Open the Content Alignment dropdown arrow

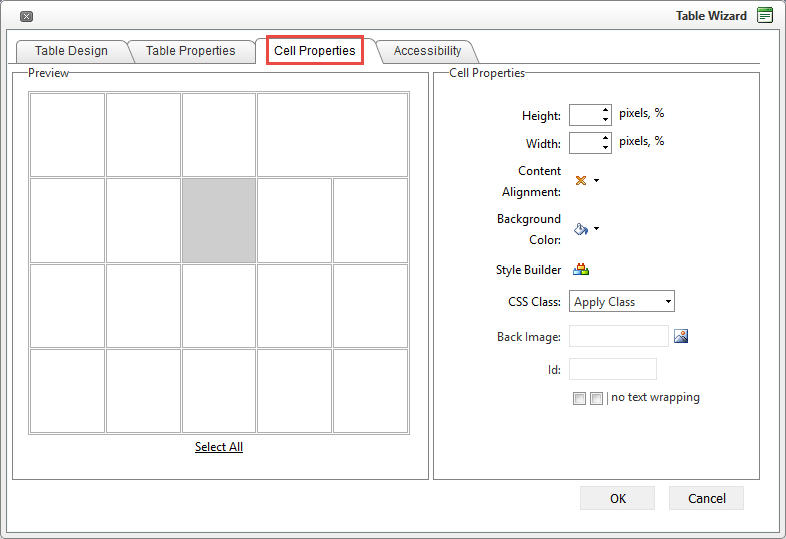coord(596,180)
